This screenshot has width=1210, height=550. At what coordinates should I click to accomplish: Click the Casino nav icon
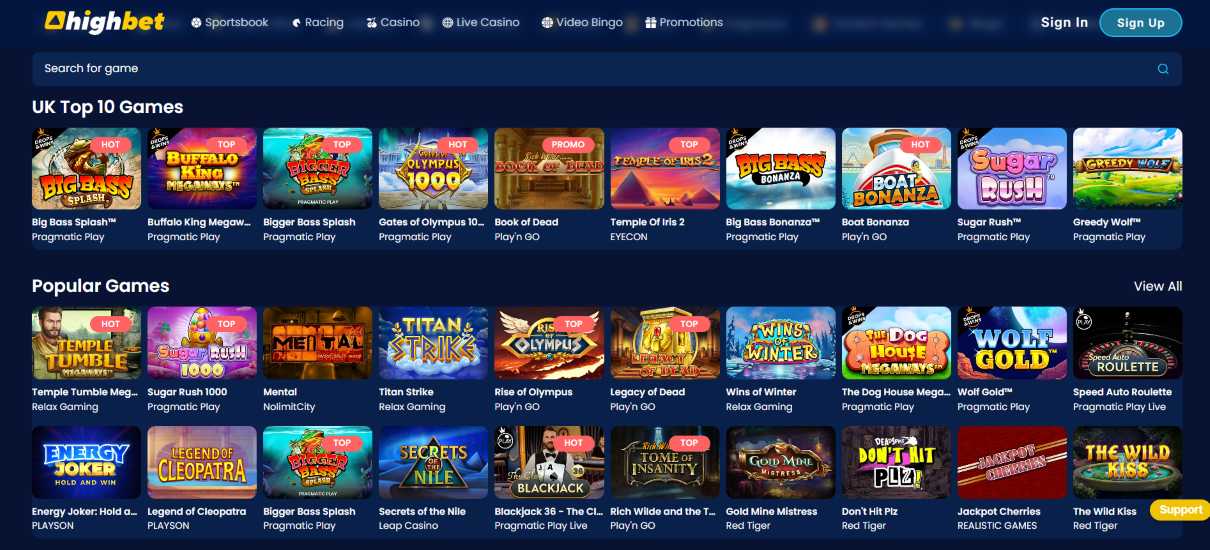[371, 22]
